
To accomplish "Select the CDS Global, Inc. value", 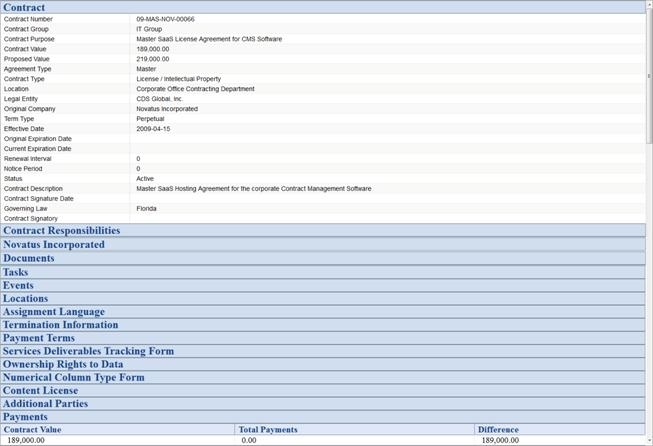I will (160, 99).
